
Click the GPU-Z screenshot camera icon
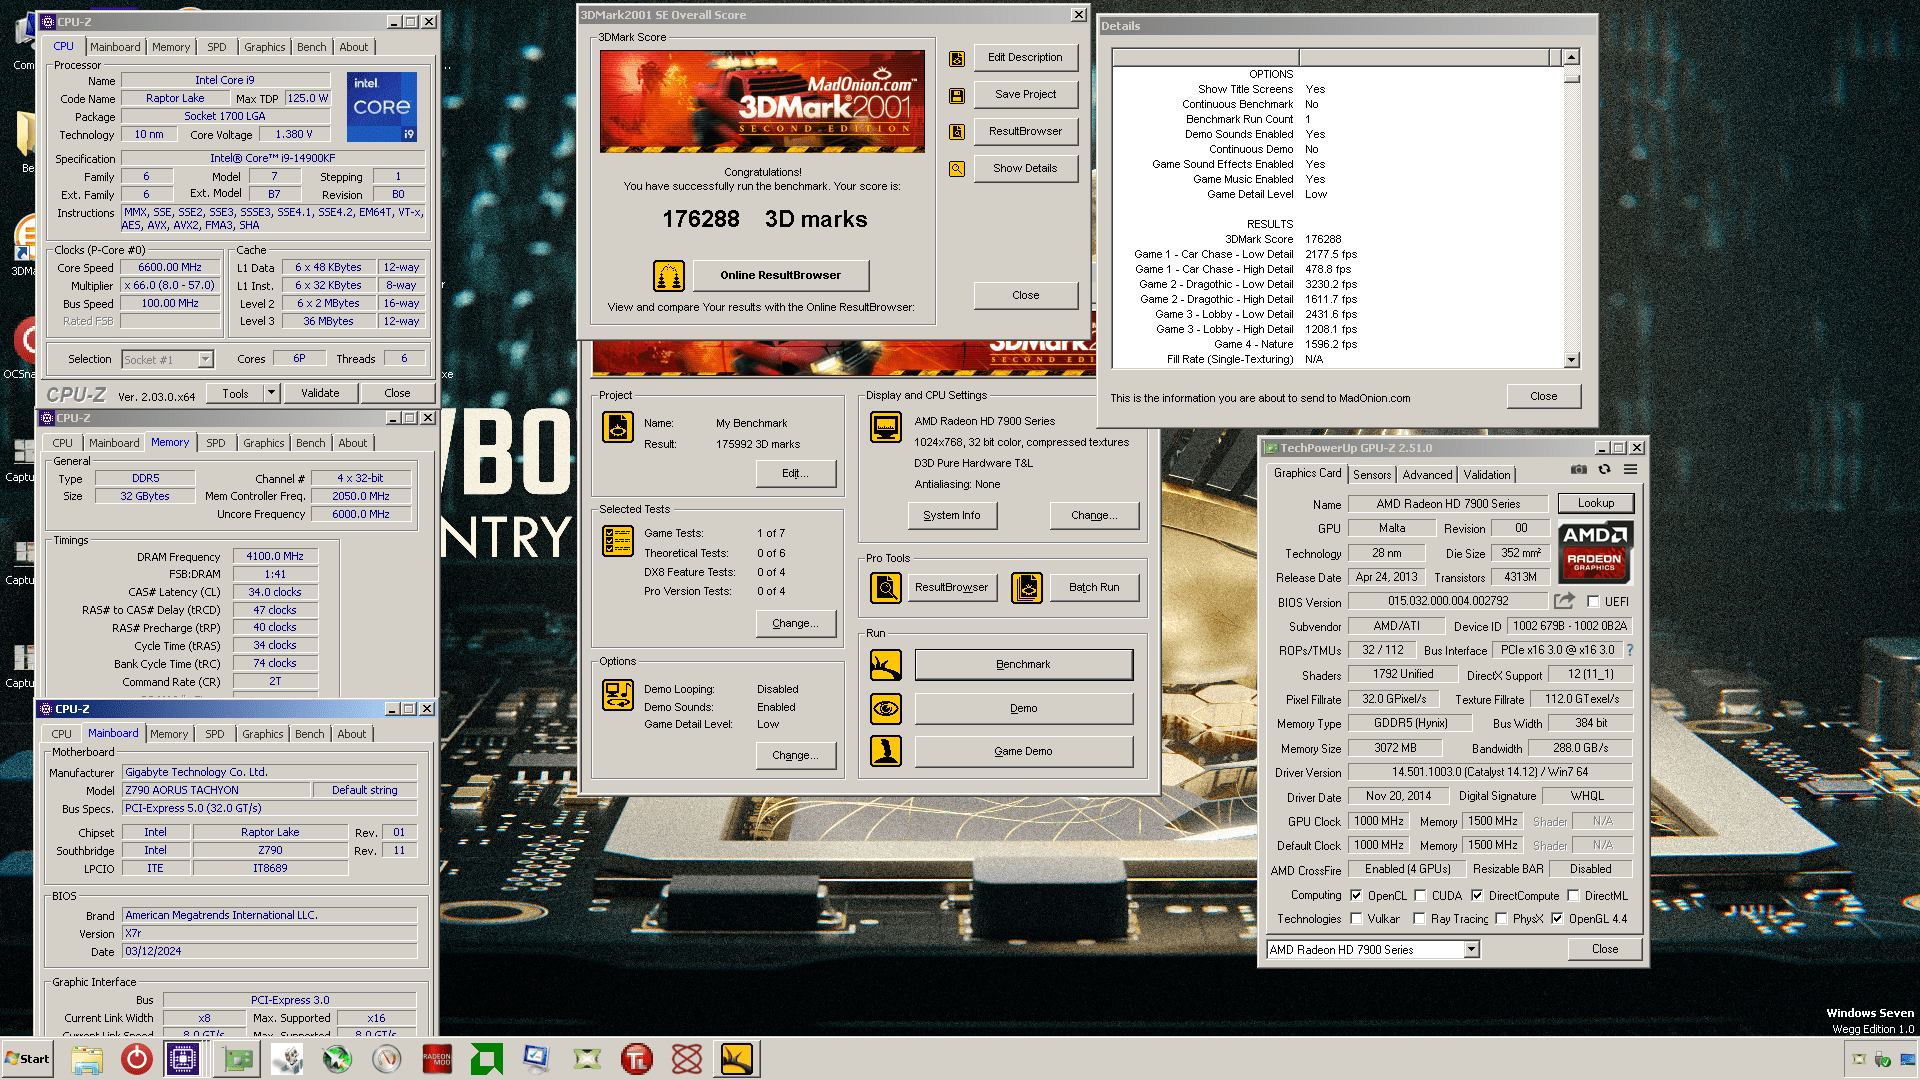(1578, 469)
